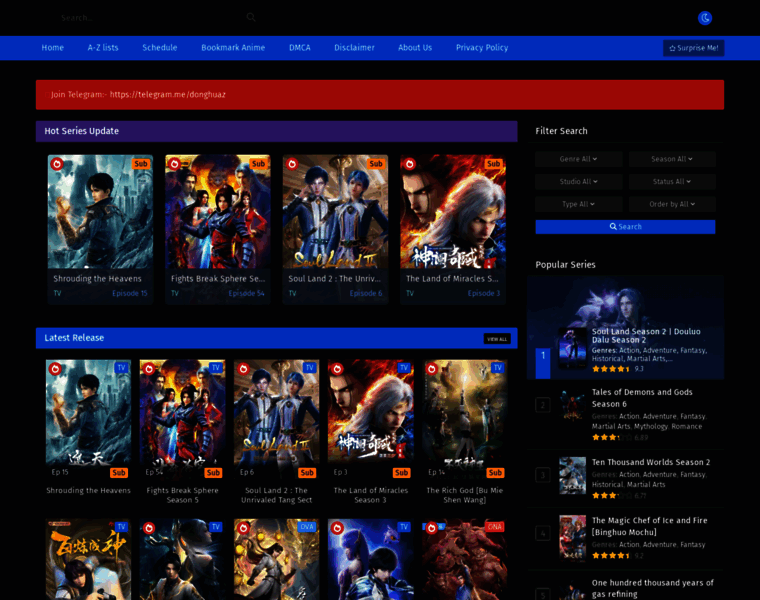Click red hot icon on The Rich God card
This screenshot has width=760, height=600.
click(431, 369)
